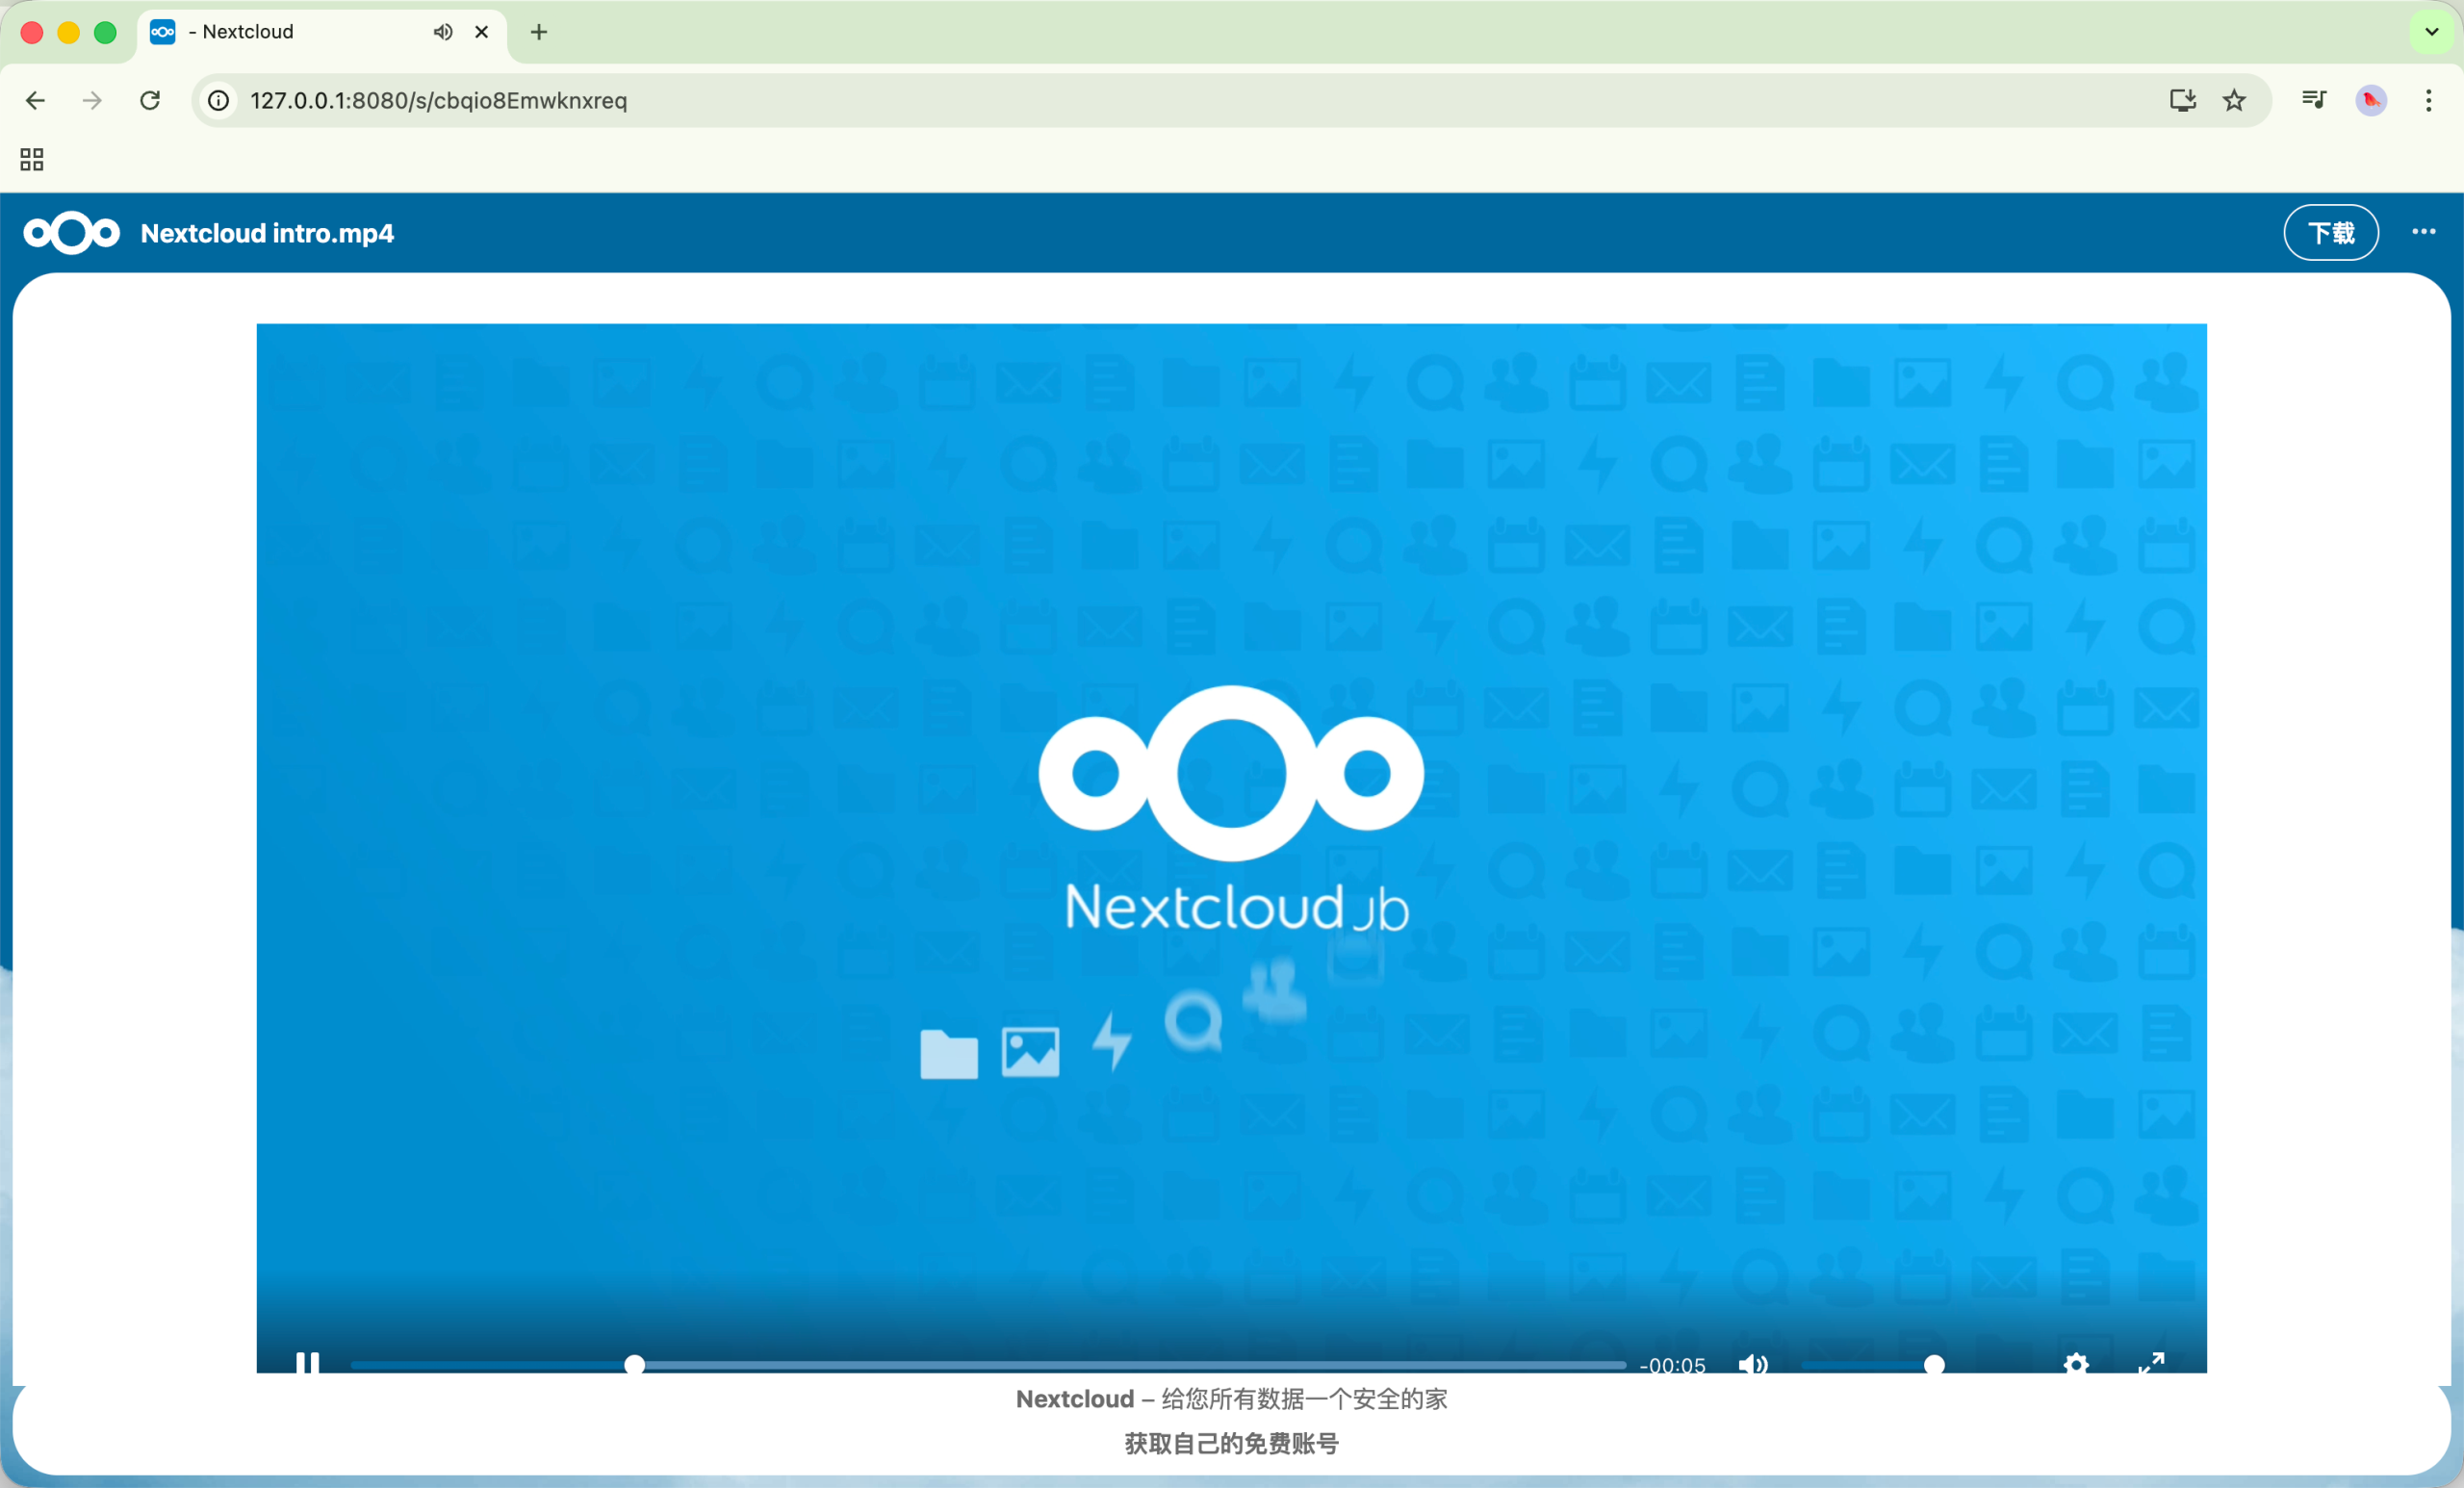
Task: Expand the tab search chevron
Action: coord(2432,32)
